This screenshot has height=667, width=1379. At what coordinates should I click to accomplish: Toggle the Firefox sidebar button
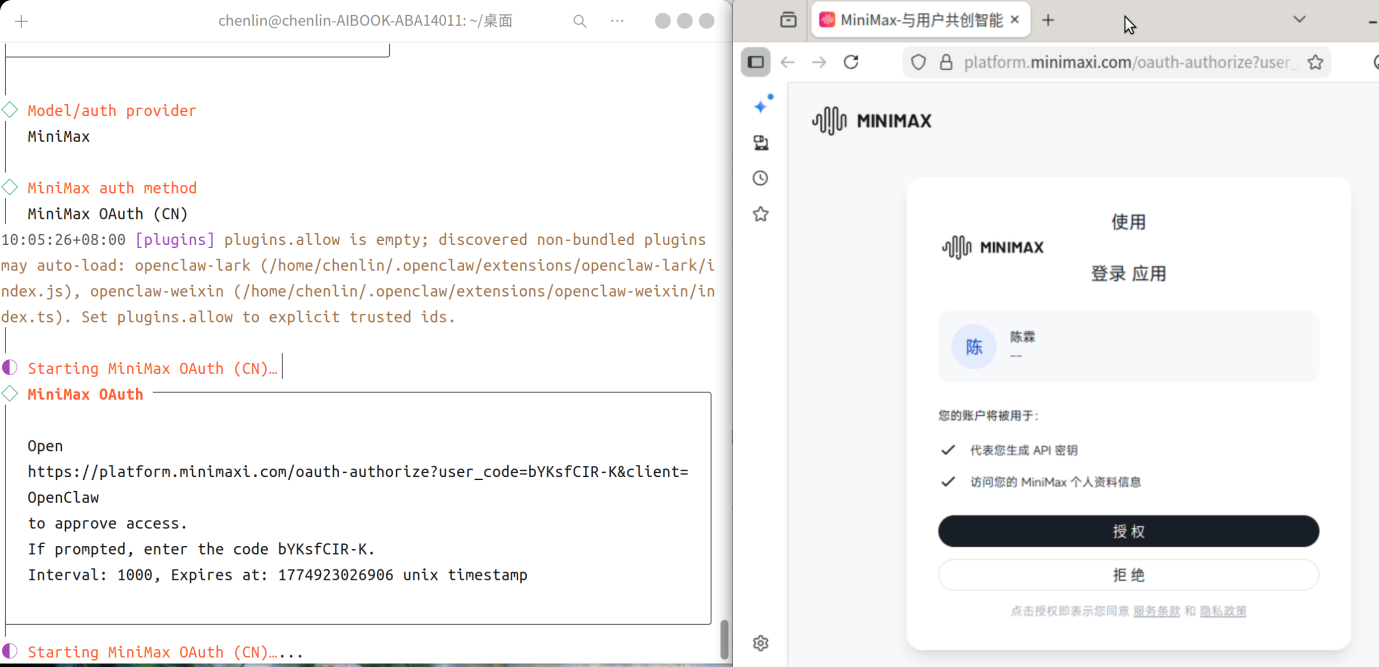coord(756,62)
